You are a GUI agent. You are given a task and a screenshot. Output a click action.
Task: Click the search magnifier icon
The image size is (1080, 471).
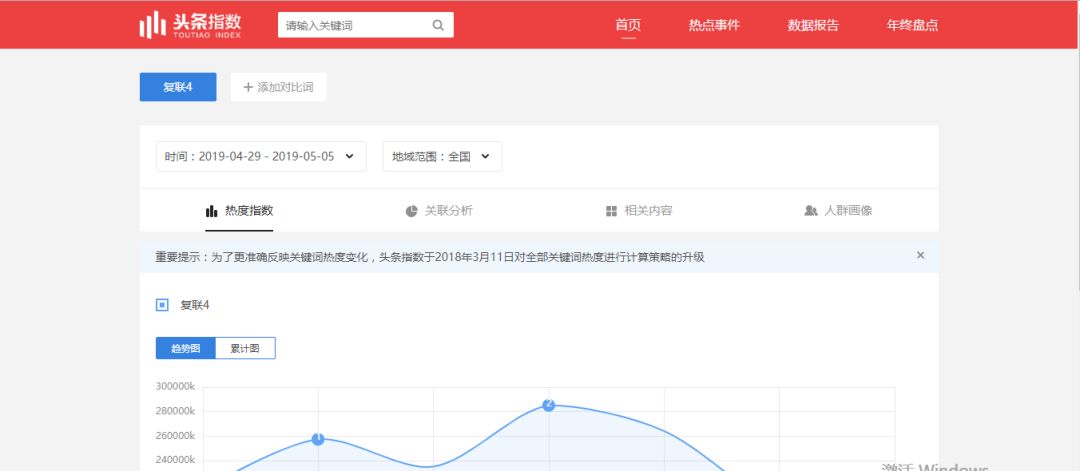point(438,25)
